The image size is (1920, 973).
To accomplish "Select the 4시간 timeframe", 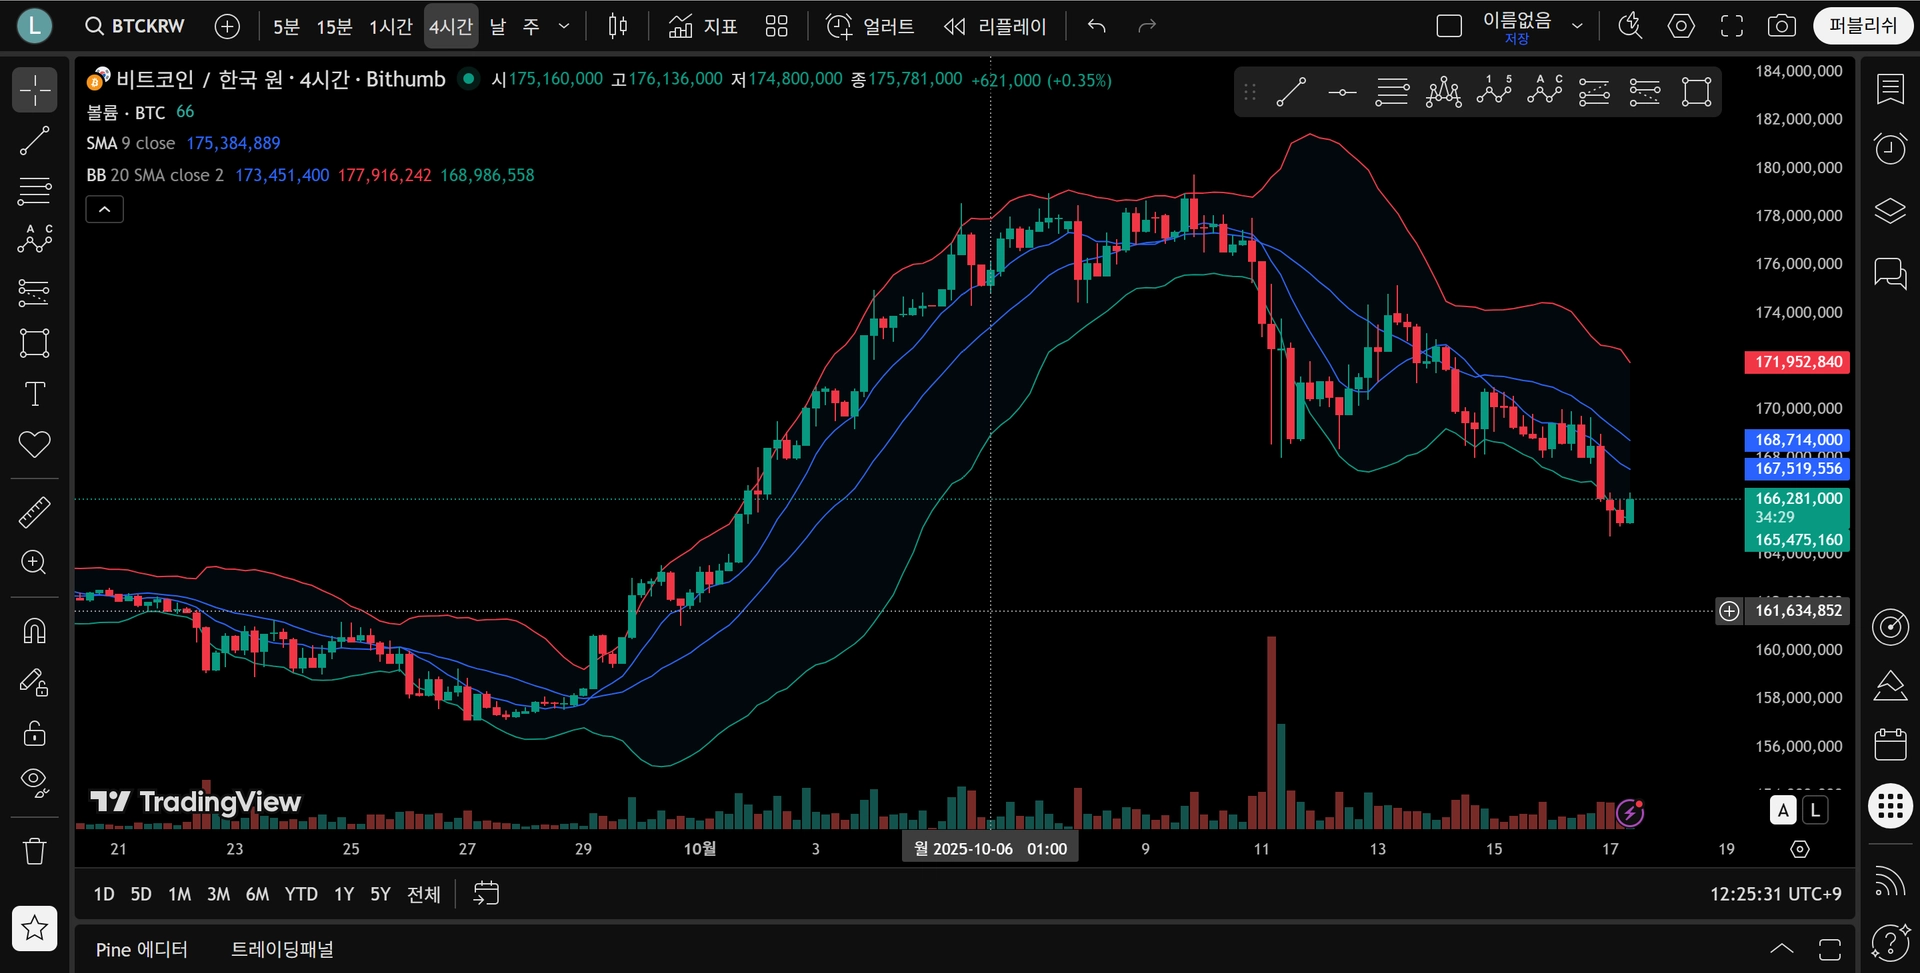I will point(450,26).
